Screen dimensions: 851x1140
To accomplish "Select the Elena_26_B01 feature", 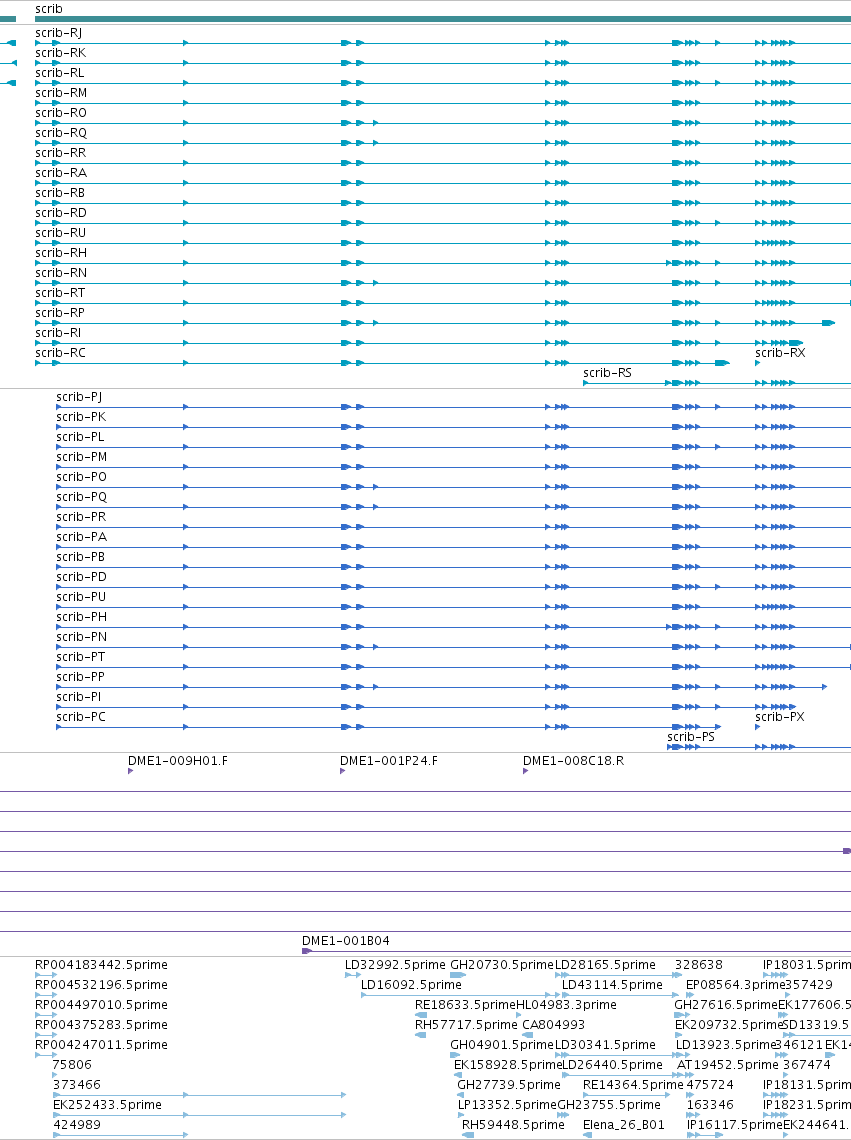I will point(623,1124).
